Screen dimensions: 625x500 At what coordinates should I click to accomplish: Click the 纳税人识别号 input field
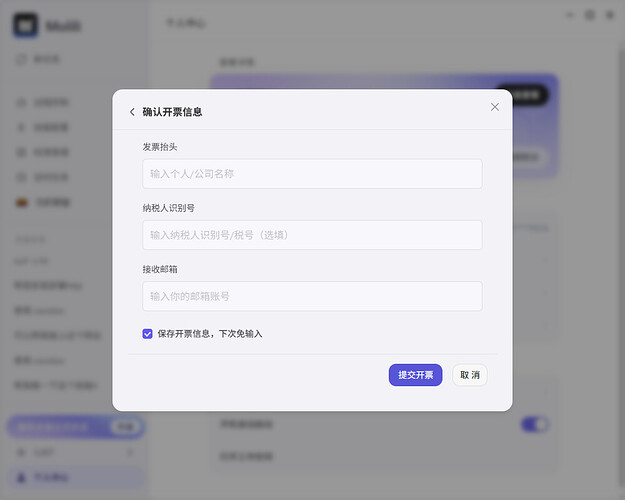point(312,235)
